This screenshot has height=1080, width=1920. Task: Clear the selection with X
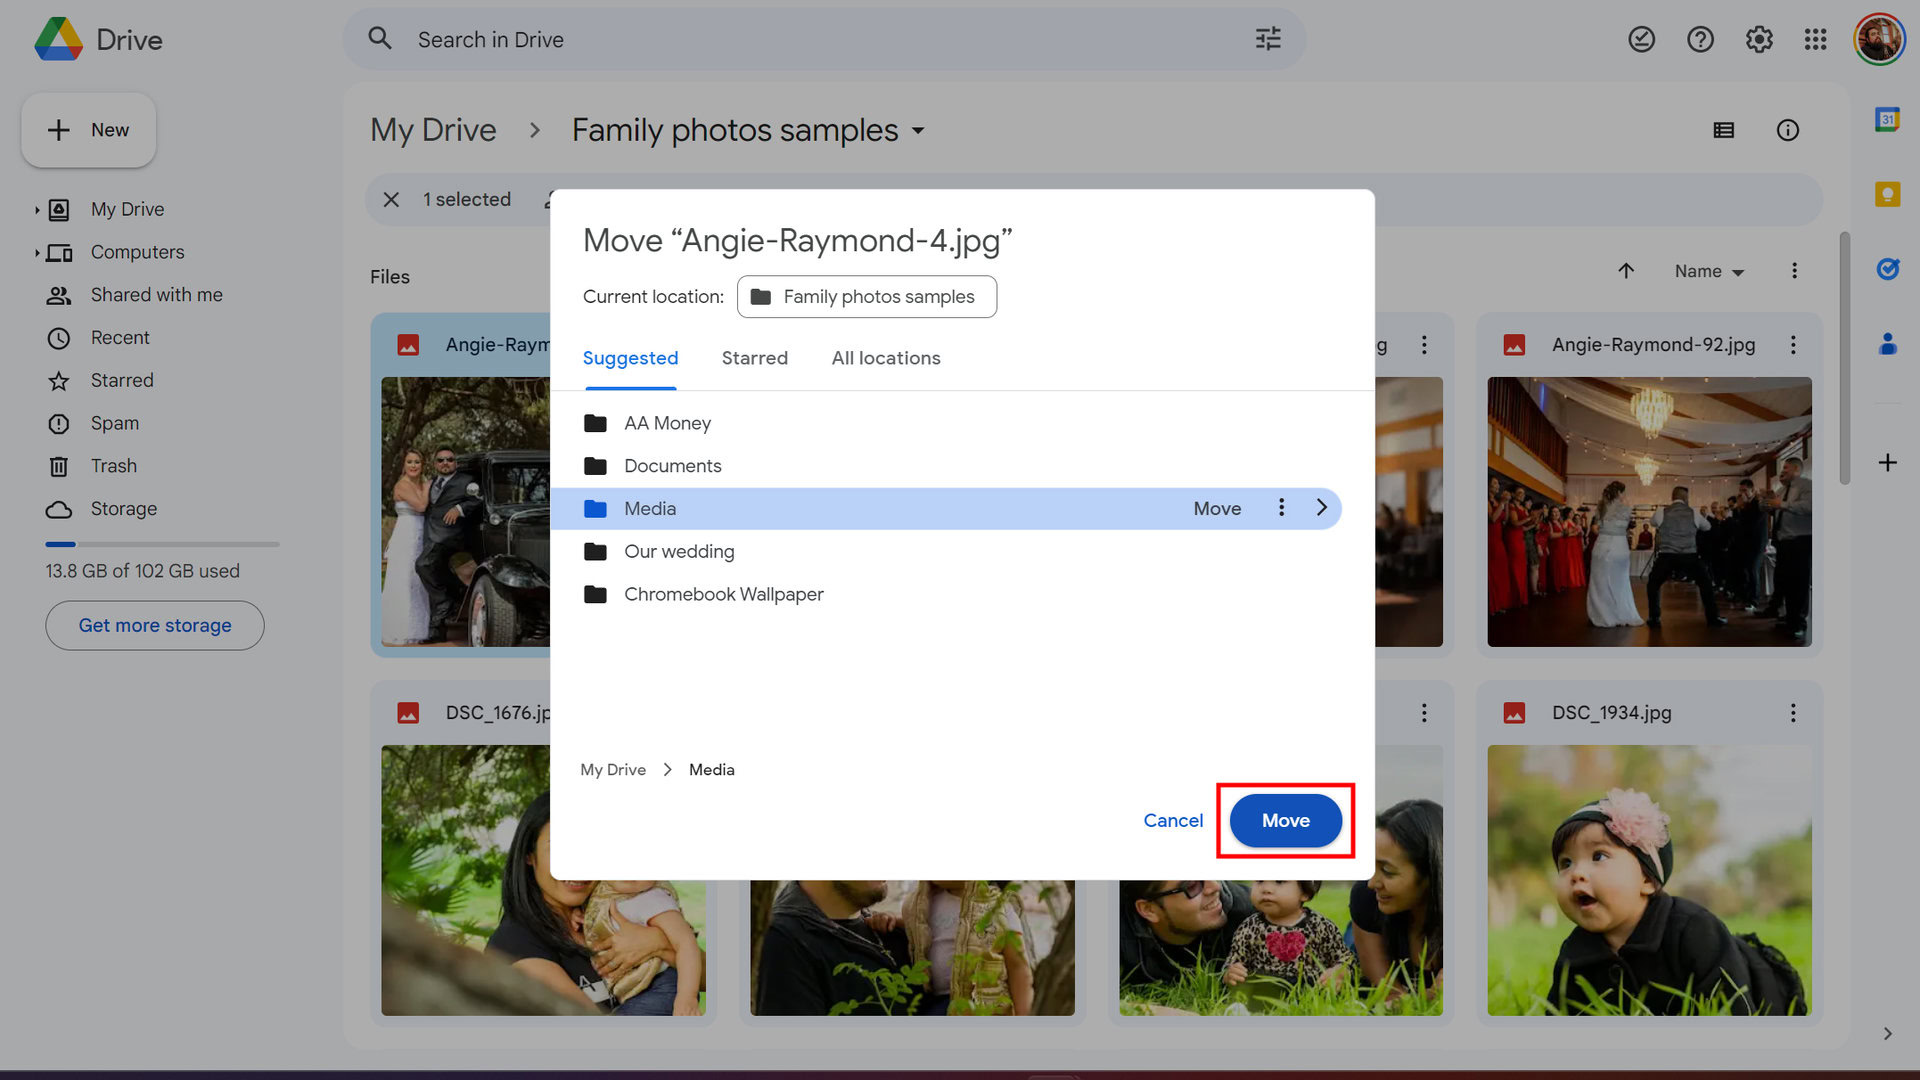point(391,199)
